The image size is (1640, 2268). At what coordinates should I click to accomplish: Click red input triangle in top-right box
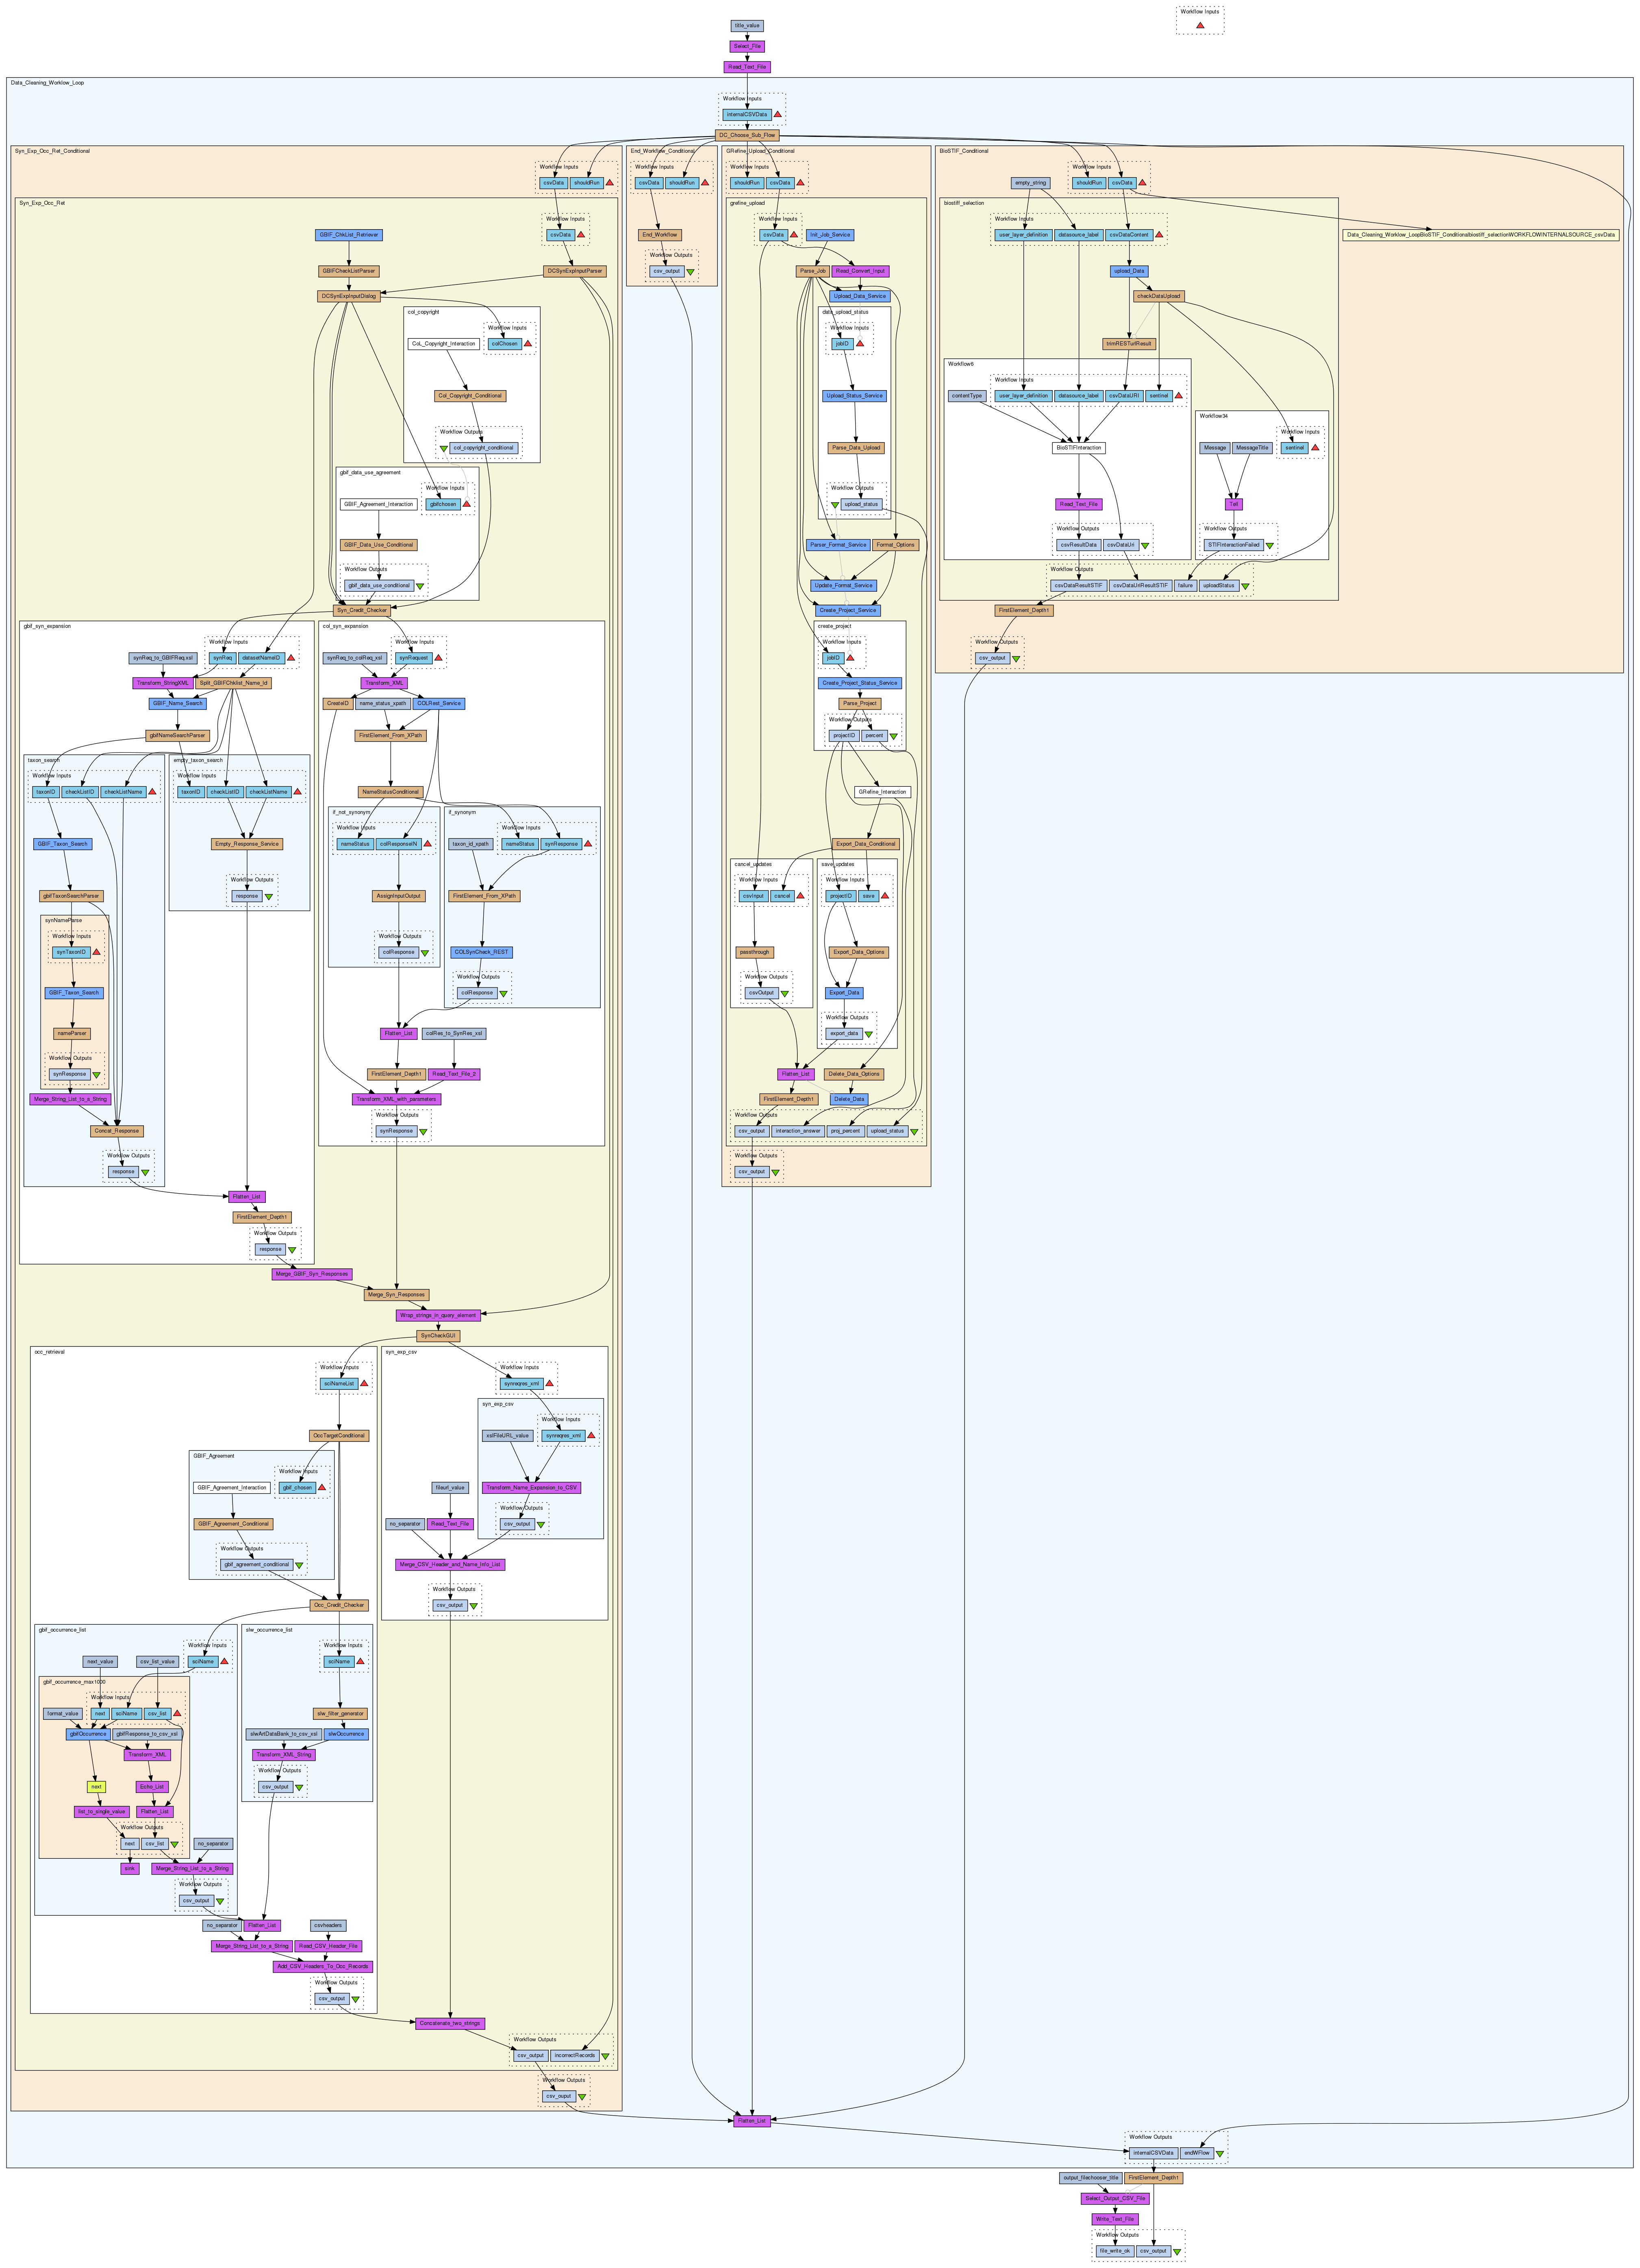pyautogui.click(x=1200, y=25)
